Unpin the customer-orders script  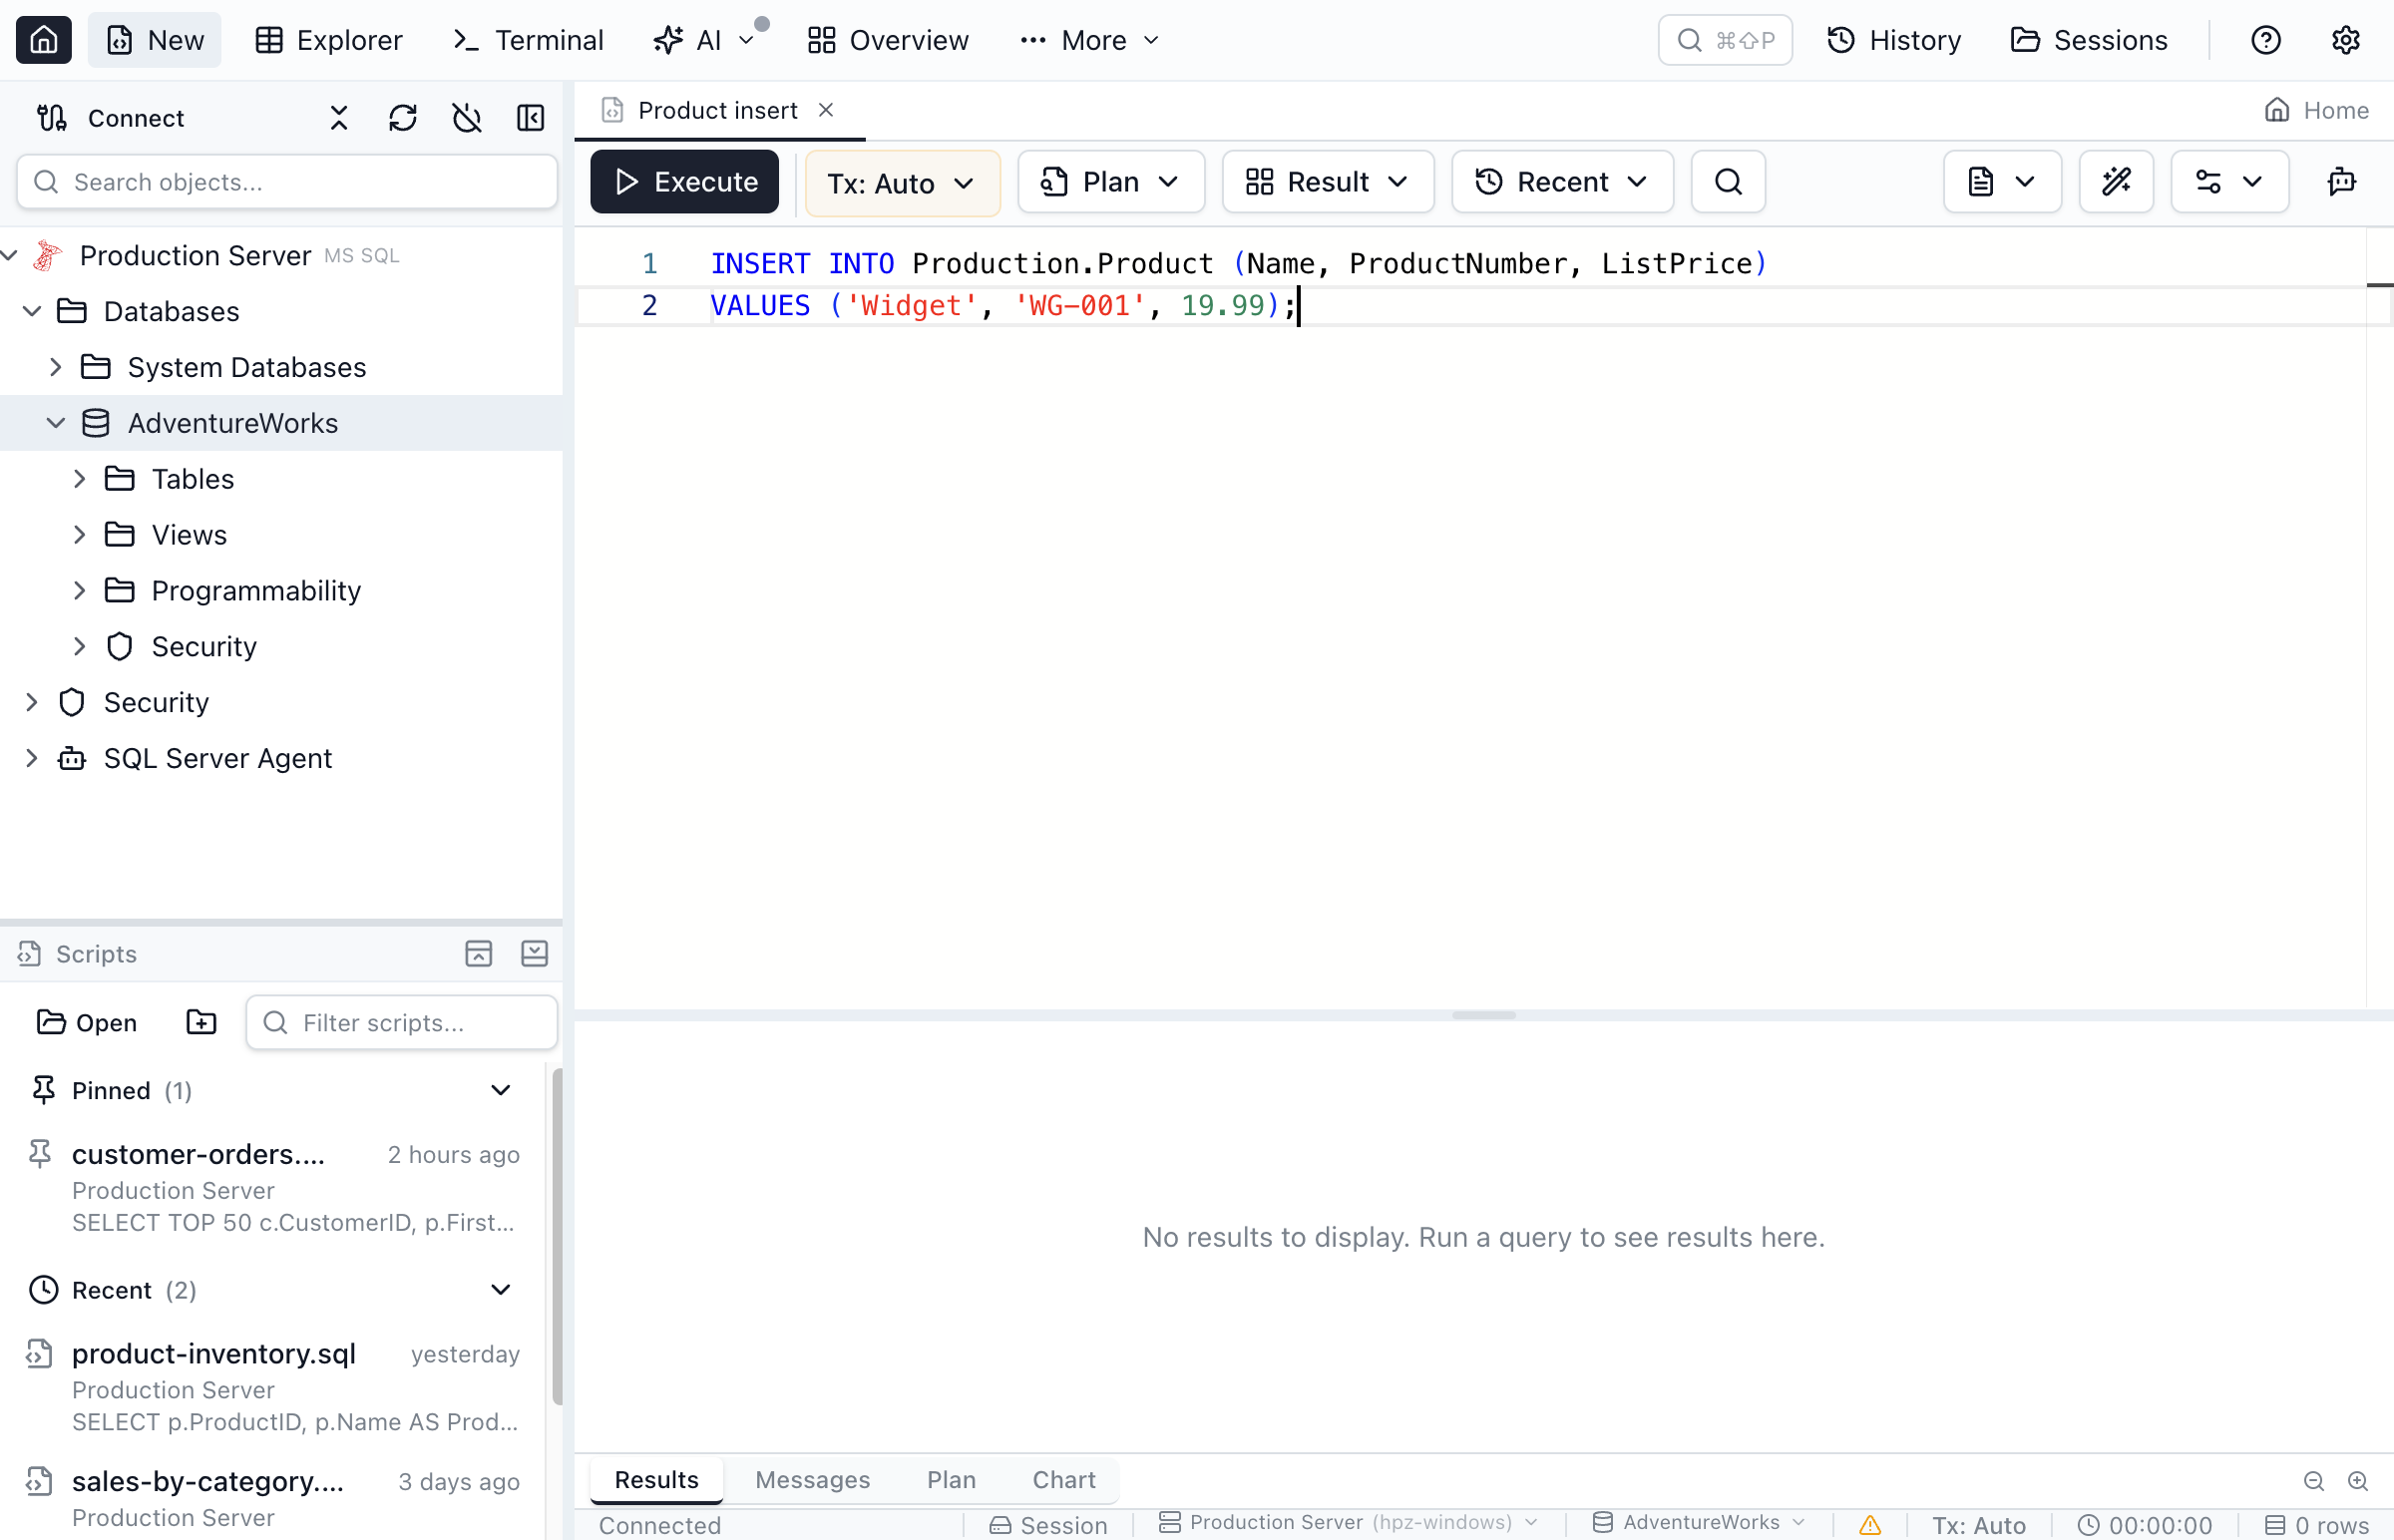tap(40, 1155)
